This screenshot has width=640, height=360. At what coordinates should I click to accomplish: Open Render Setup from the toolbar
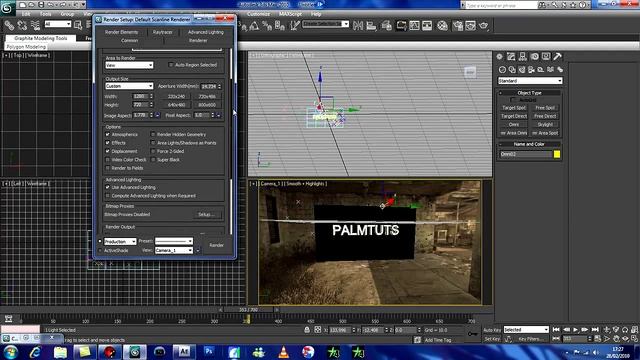point(458,26)
